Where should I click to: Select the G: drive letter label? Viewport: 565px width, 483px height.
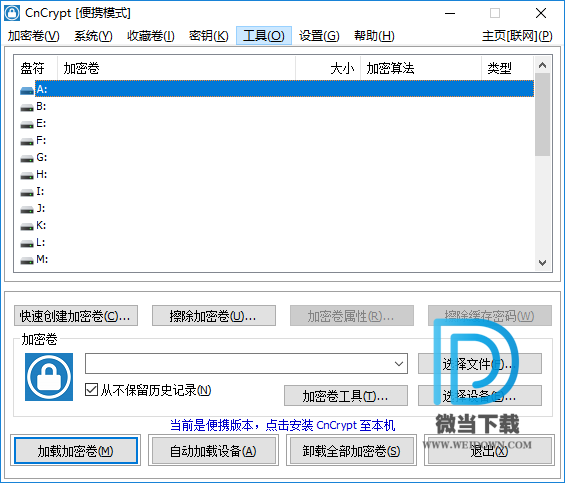point(42,157)
